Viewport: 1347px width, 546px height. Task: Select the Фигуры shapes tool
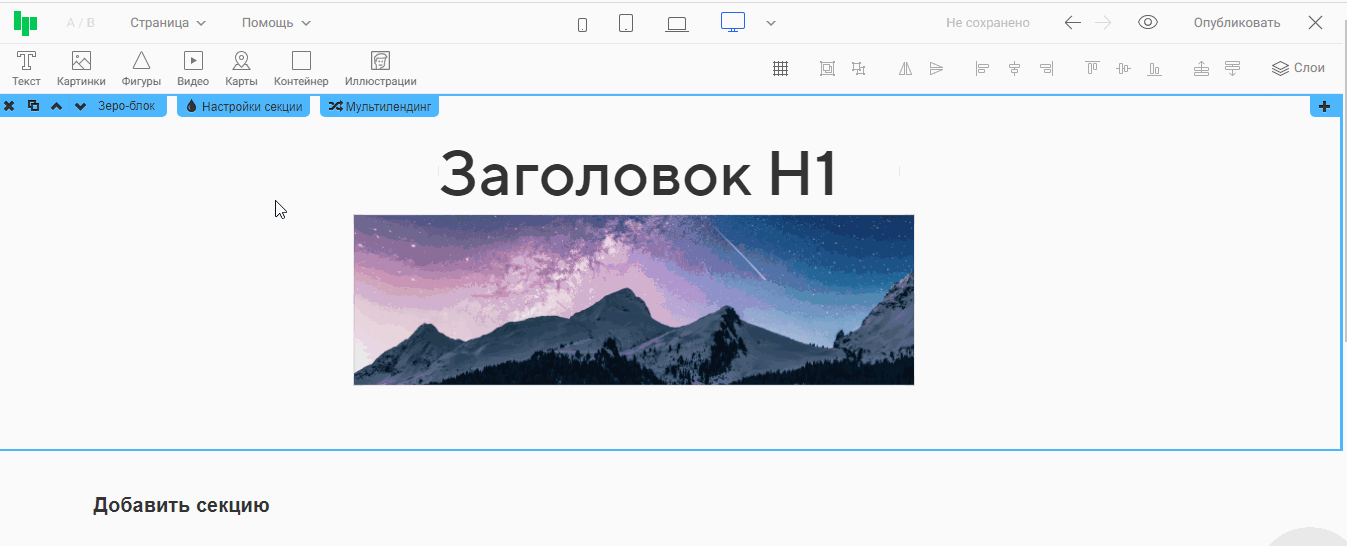[141, 68]
